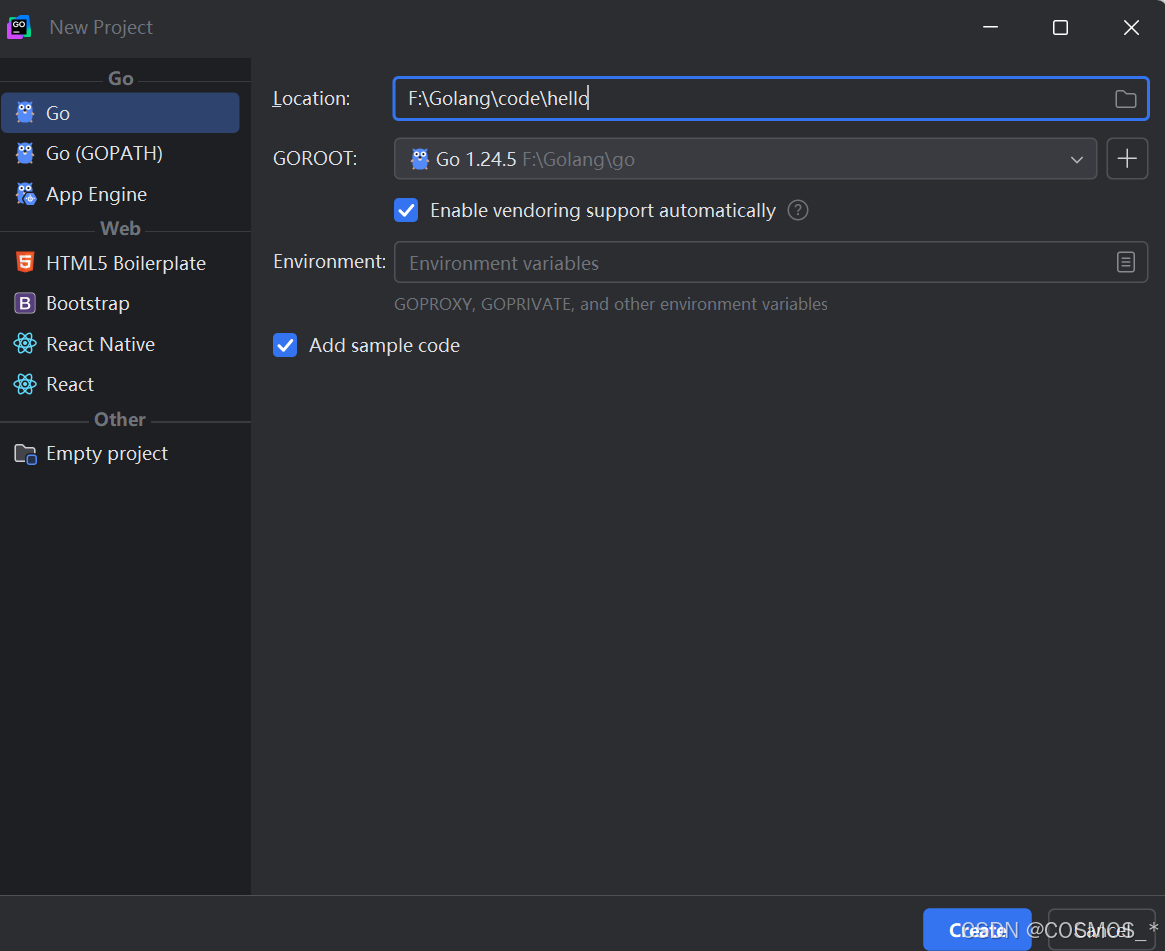Open the GOROOT dropdown arrow

[1077, 160]
